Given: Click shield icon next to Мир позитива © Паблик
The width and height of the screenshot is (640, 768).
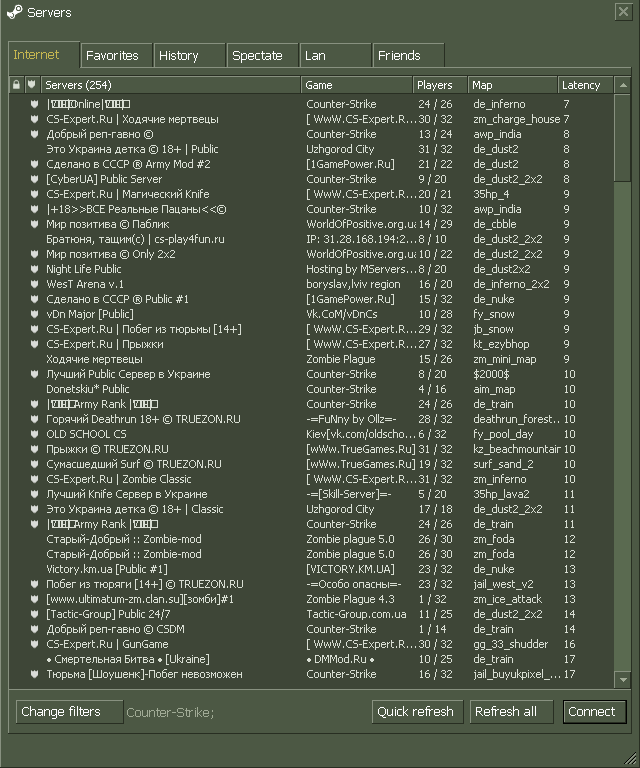Looking at the screenshot, I should (34, 224).
